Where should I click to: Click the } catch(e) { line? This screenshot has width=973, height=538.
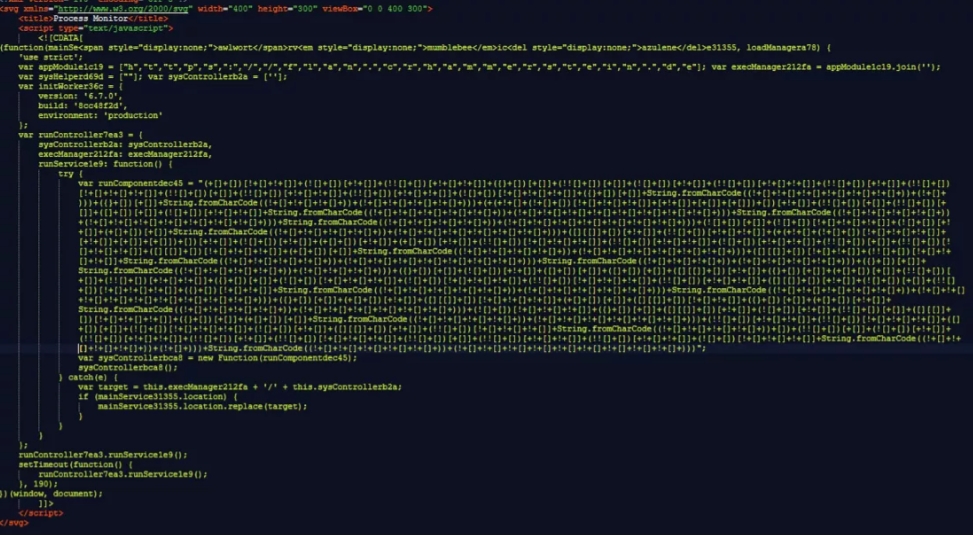pyautogui.click(x=88, y=377)
